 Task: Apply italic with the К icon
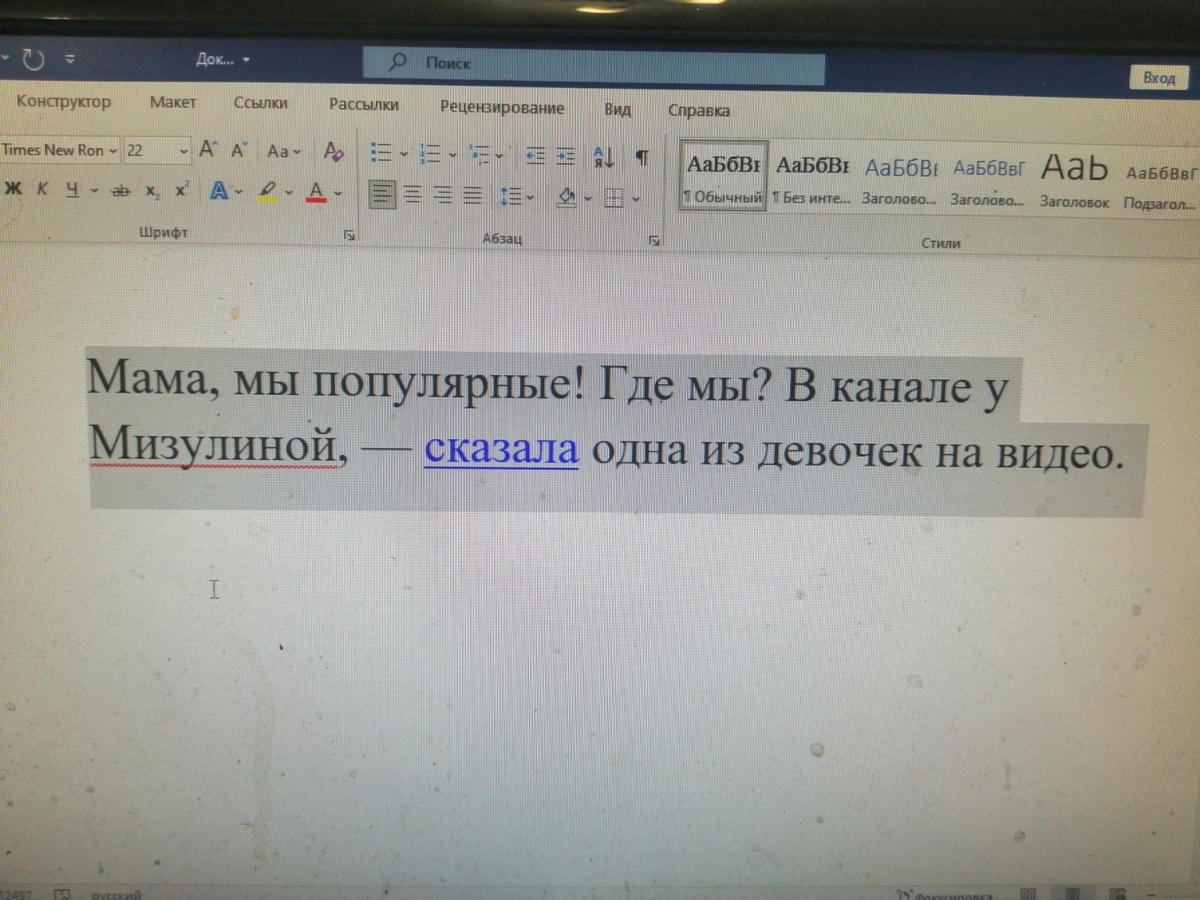[x=44, y=190]
